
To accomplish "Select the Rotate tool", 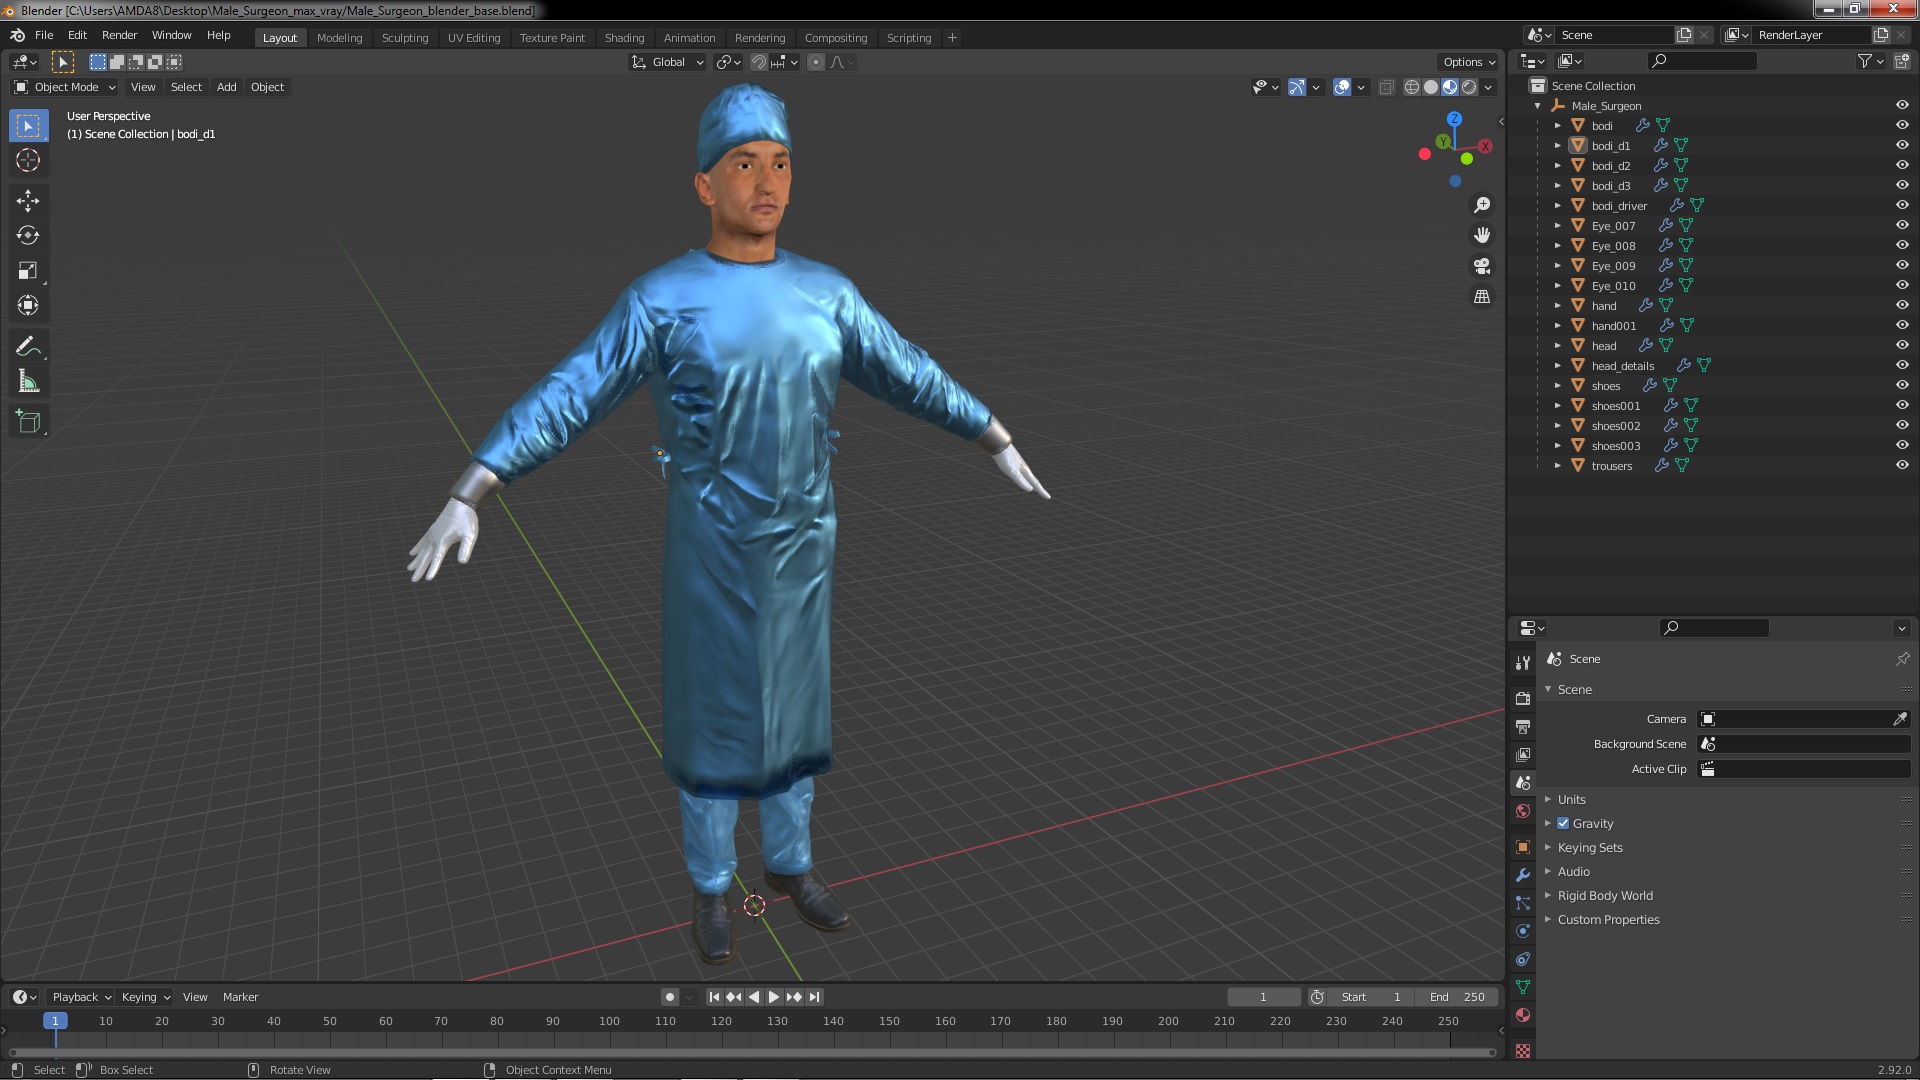I will [28, 236].
